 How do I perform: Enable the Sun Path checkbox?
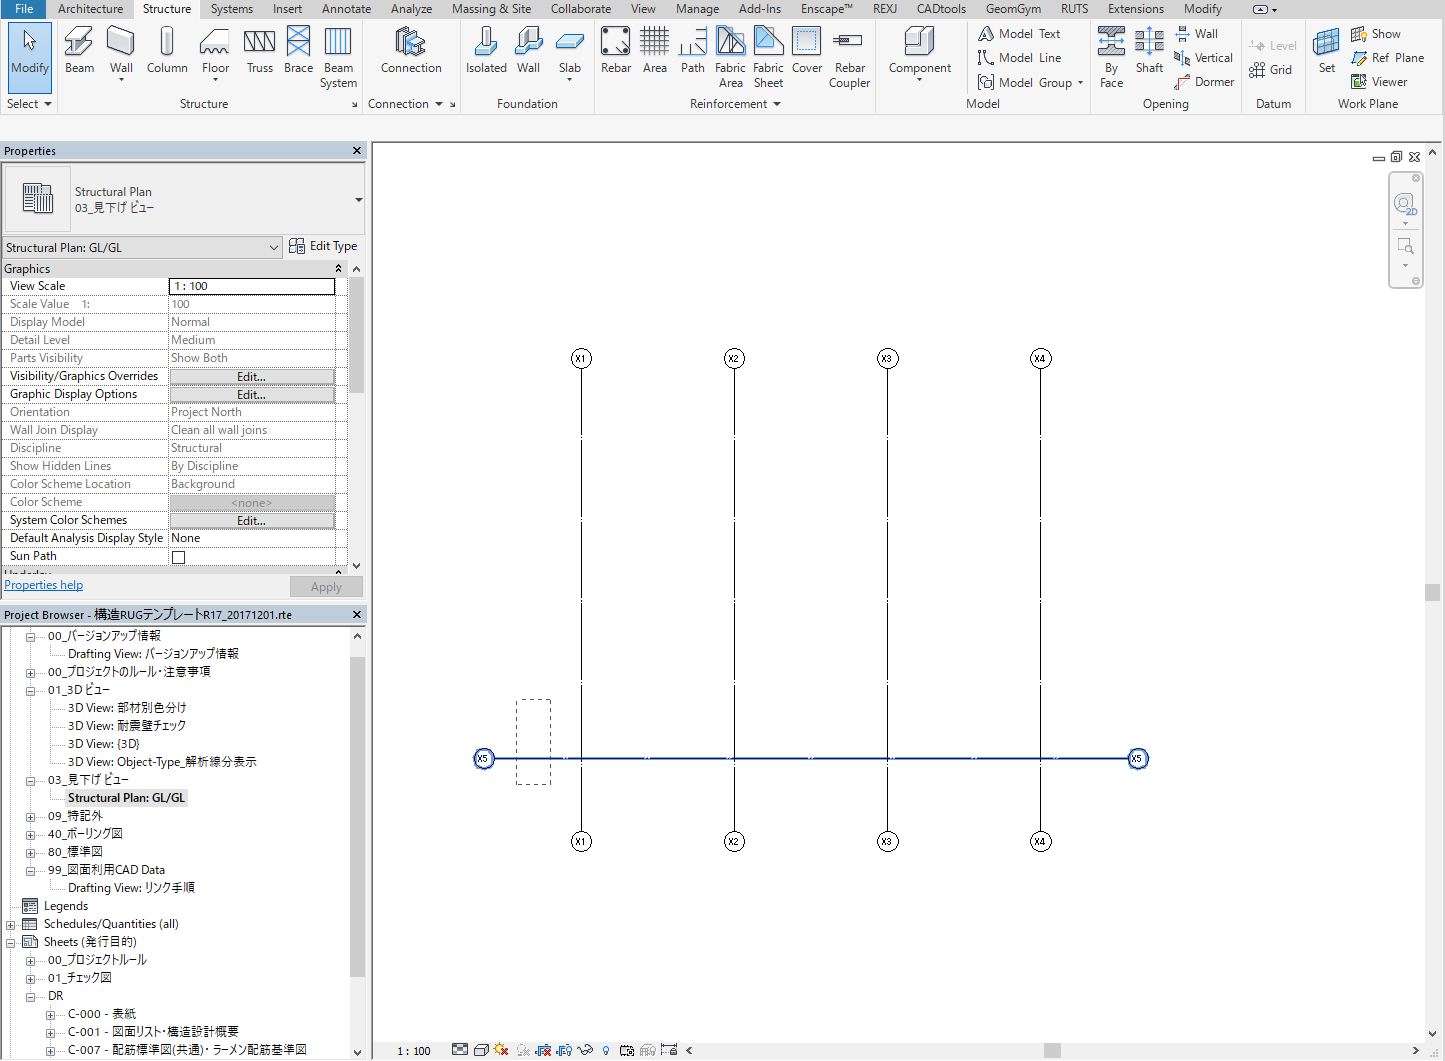(178, 557)
